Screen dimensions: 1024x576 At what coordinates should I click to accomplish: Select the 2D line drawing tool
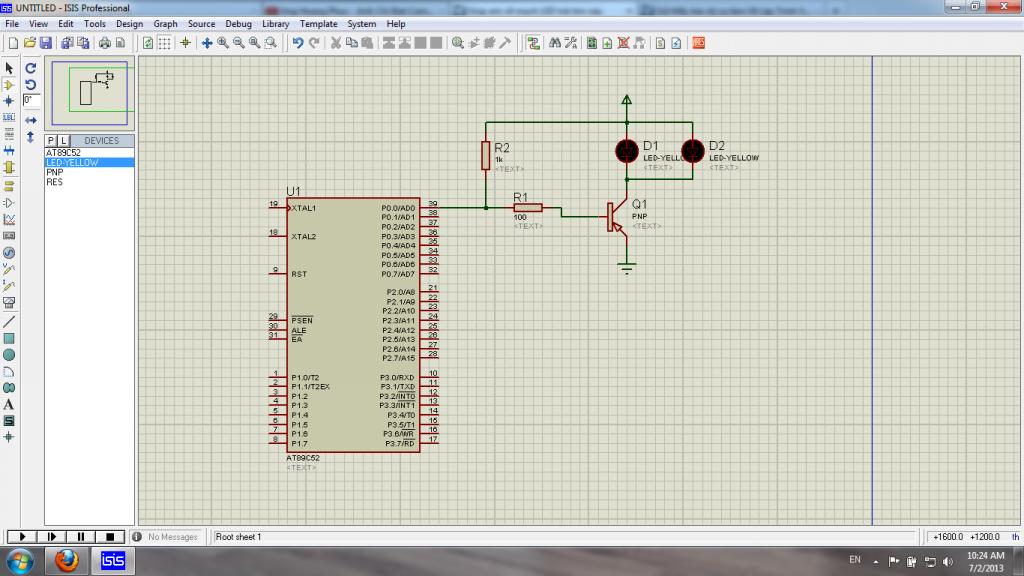click(x=9, y=321)
